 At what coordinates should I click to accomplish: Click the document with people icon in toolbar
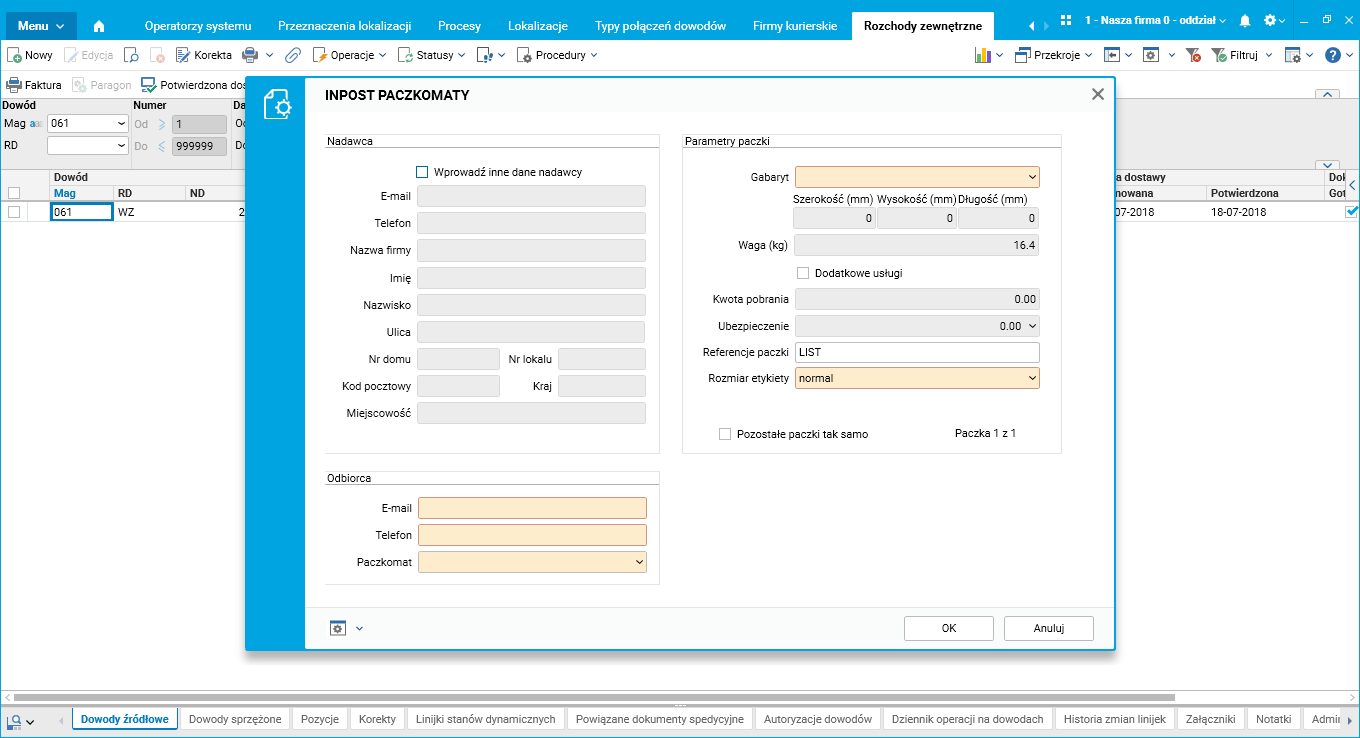coord(484,56)
